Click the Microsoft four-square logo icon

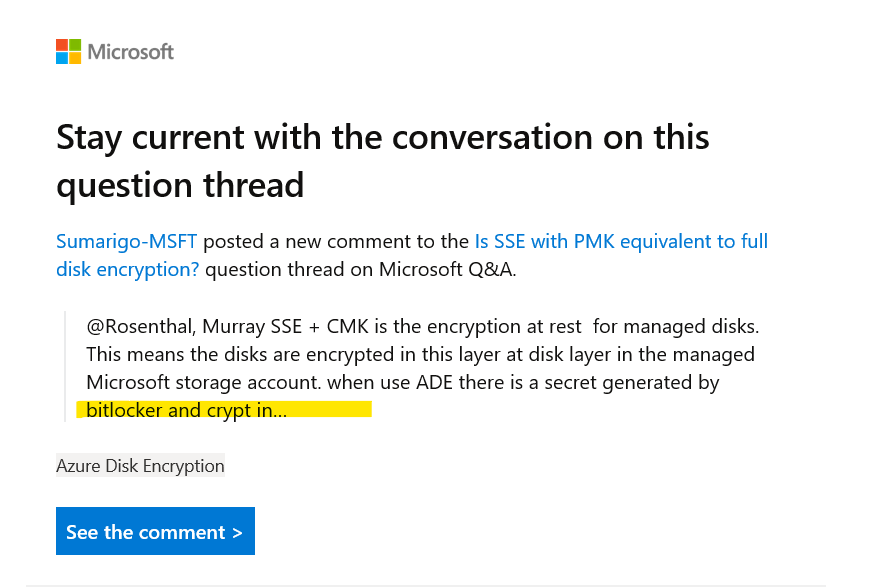pyautogui.click(x=68, y=51)
